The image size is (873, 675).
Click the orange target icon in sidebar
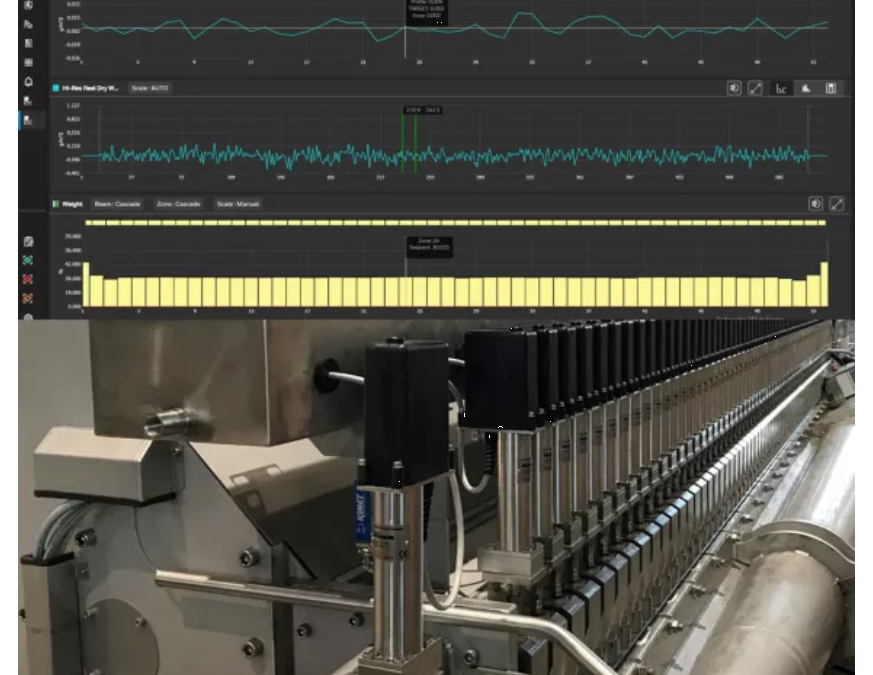coord(28,298)
